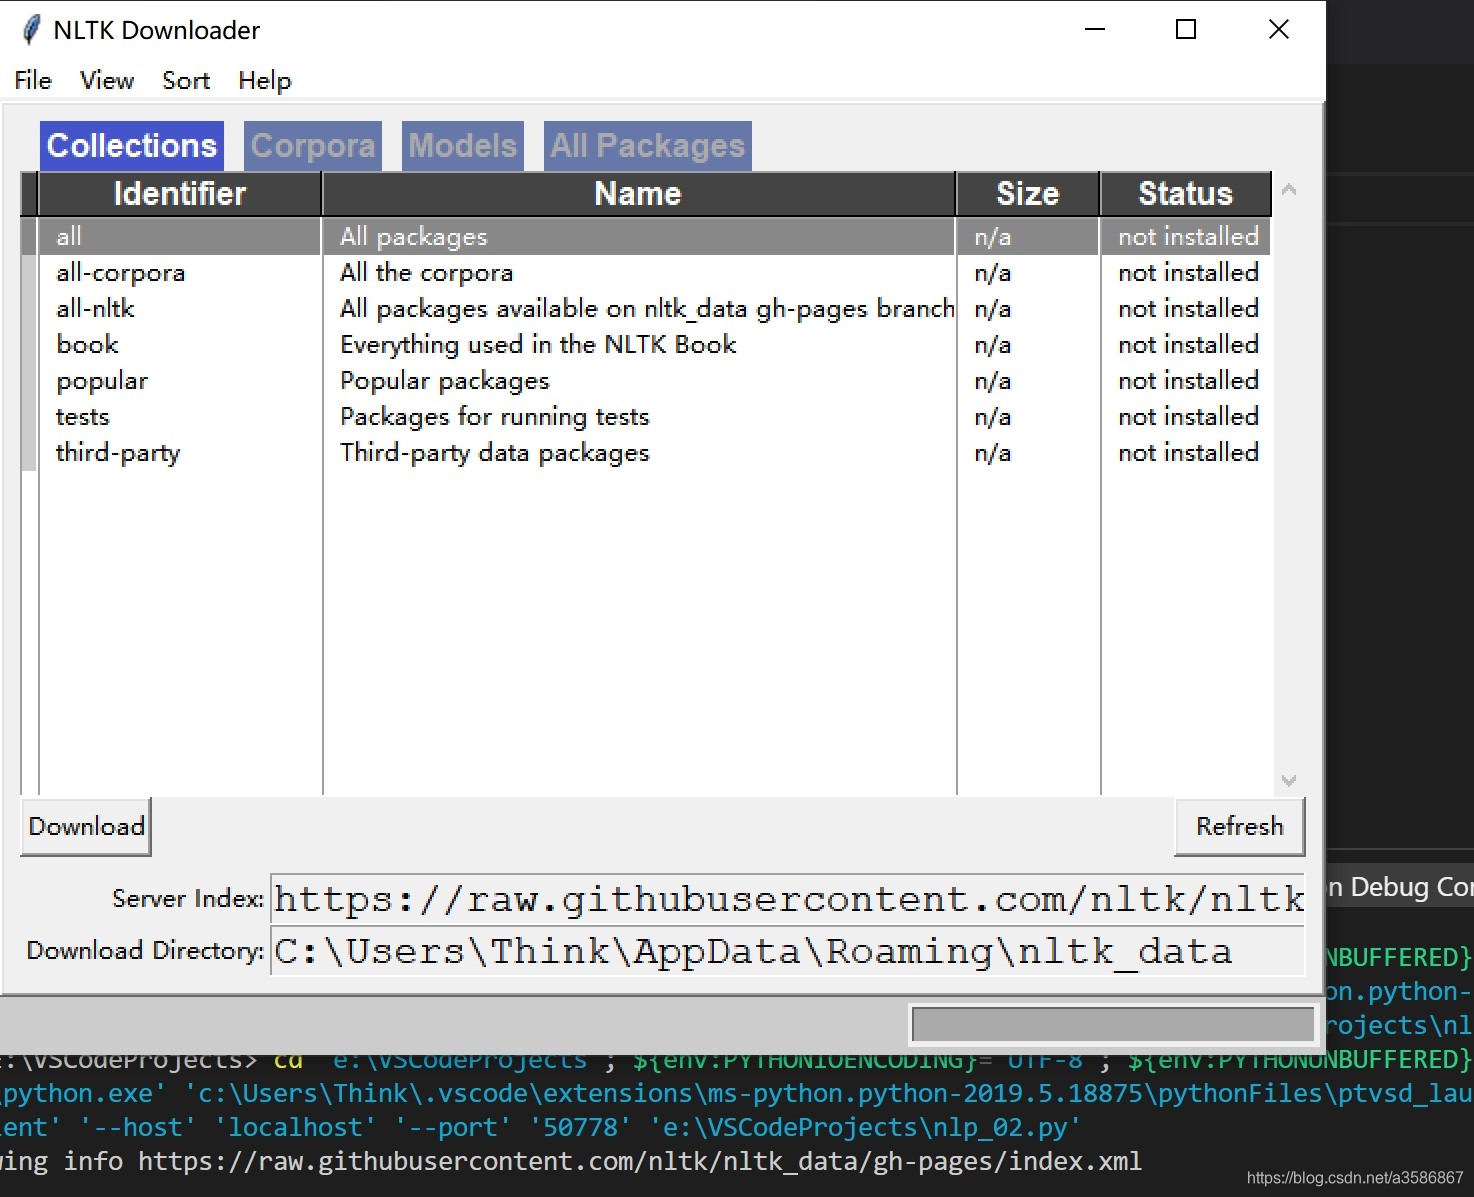
Task: Switch to the Corpora tab
Action: point(313,146)
